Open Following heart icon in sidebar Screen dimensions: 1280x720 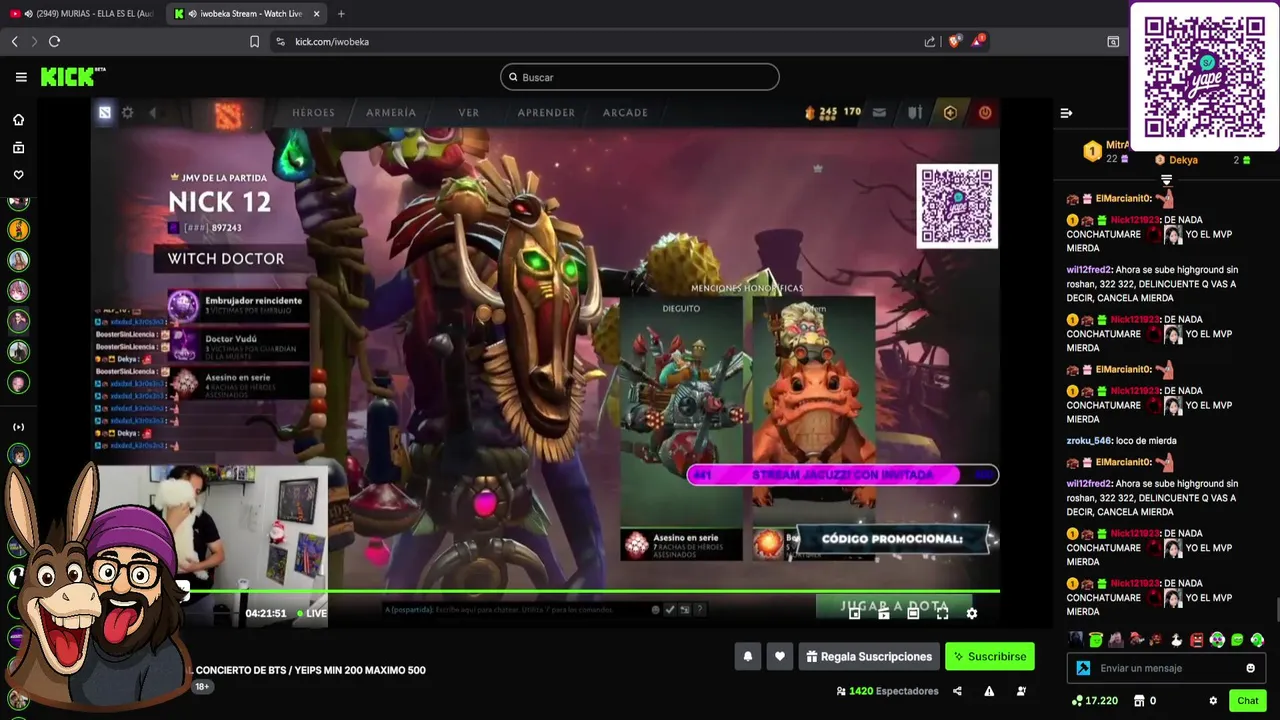[x=18, y=175]
